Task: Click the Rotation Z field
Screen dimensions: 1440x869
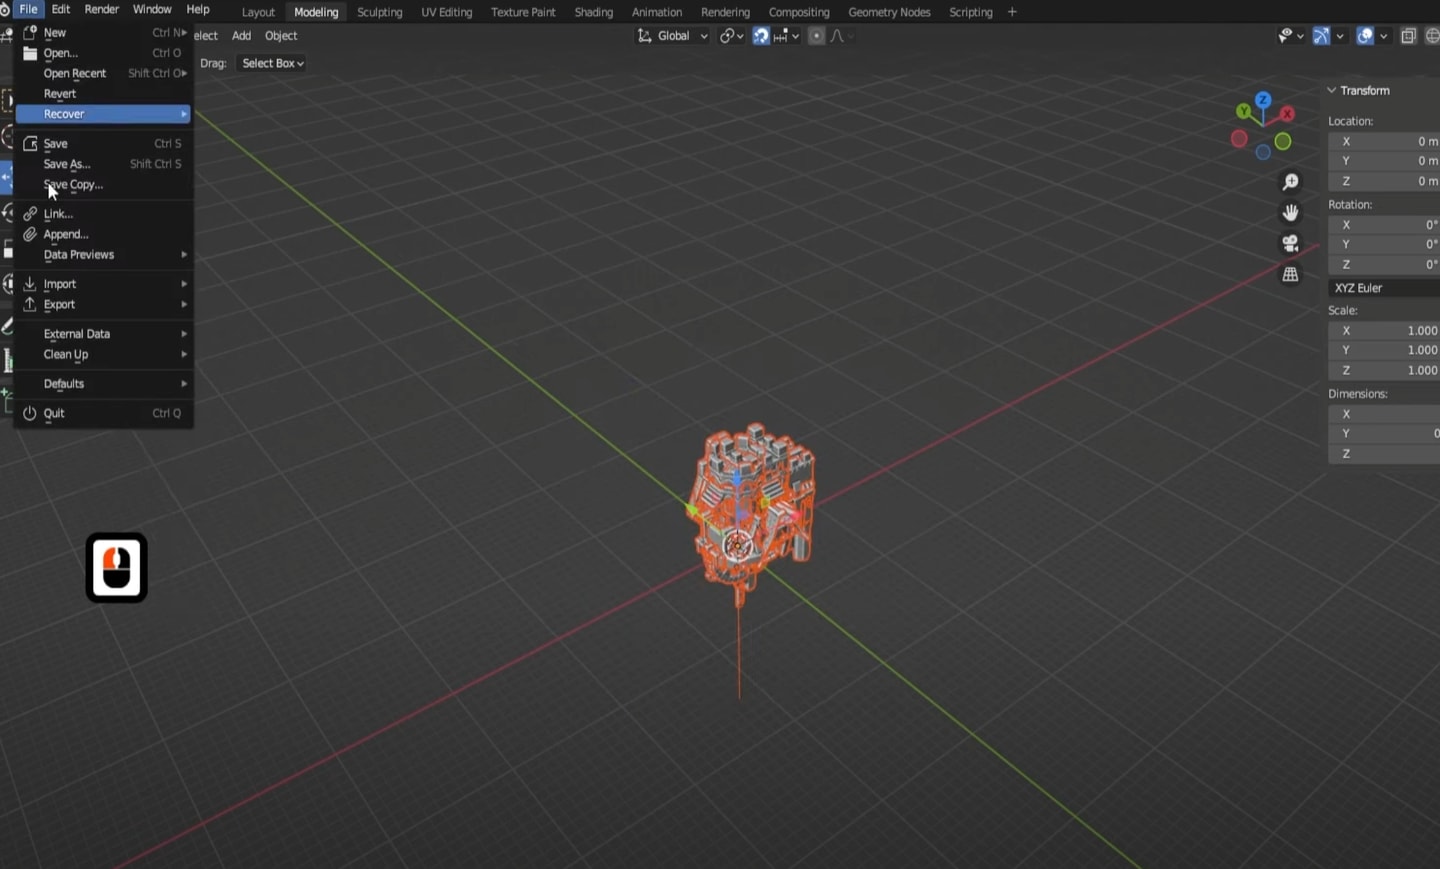Action: (1384, 265)
